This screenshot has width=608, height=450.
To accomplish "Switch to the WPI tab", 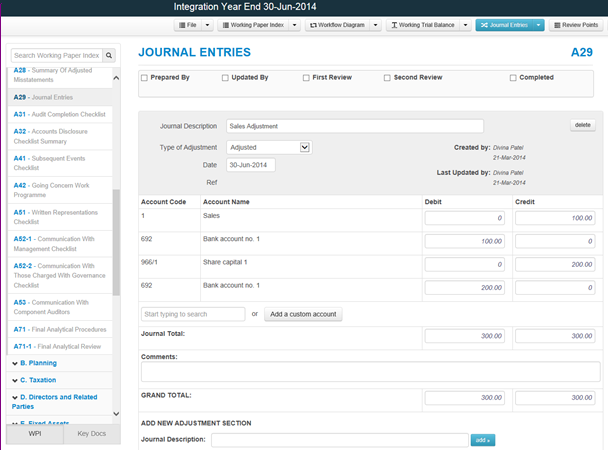I will click(35, 433).
